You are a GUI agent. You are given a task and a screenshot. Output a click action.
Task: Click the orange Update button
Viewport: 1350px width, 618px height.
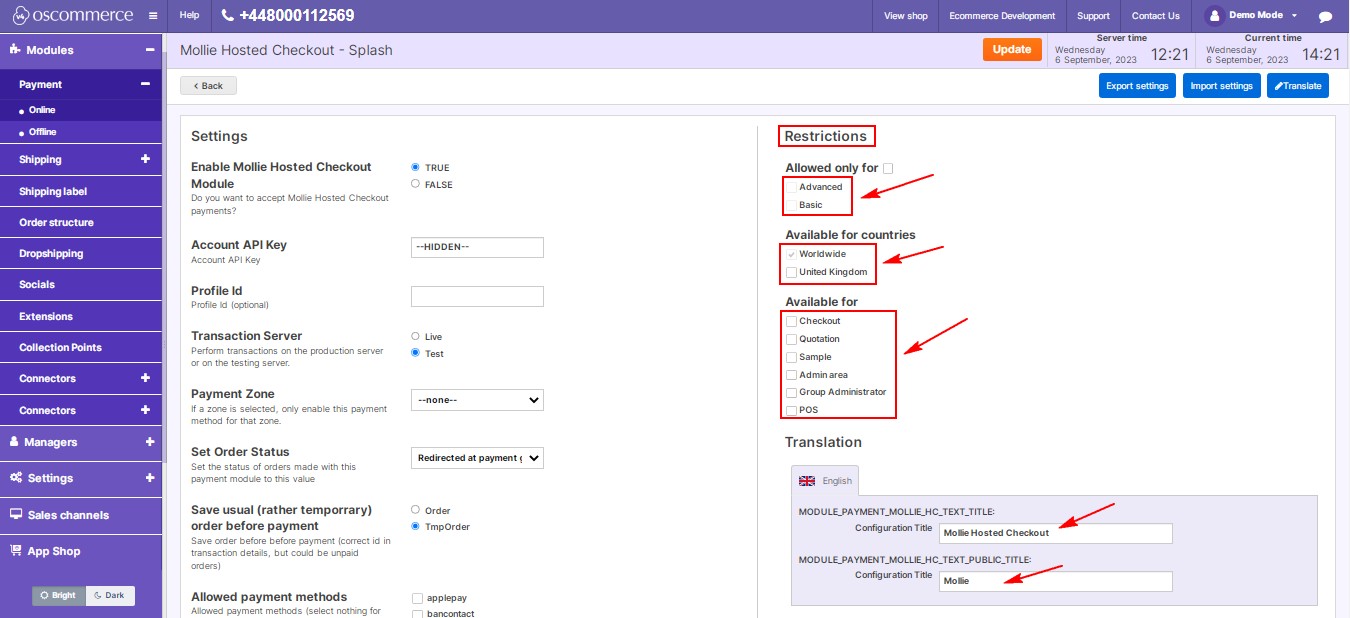(1012, 50)
